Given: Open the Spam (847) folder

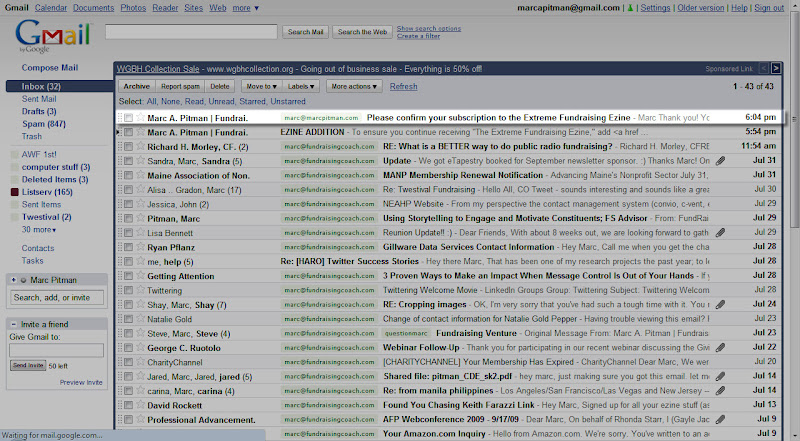Looking at the screenshot, I should click(44, 124).
